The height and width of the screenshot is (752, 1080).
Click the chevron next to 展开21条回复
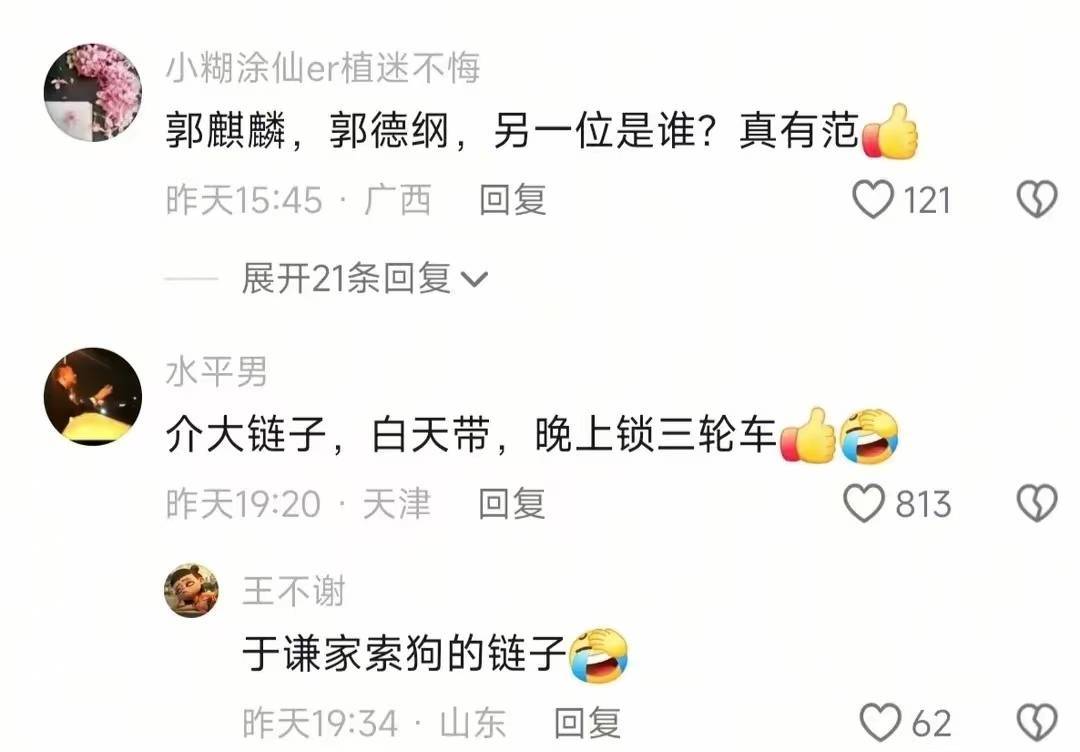(473, 280)
